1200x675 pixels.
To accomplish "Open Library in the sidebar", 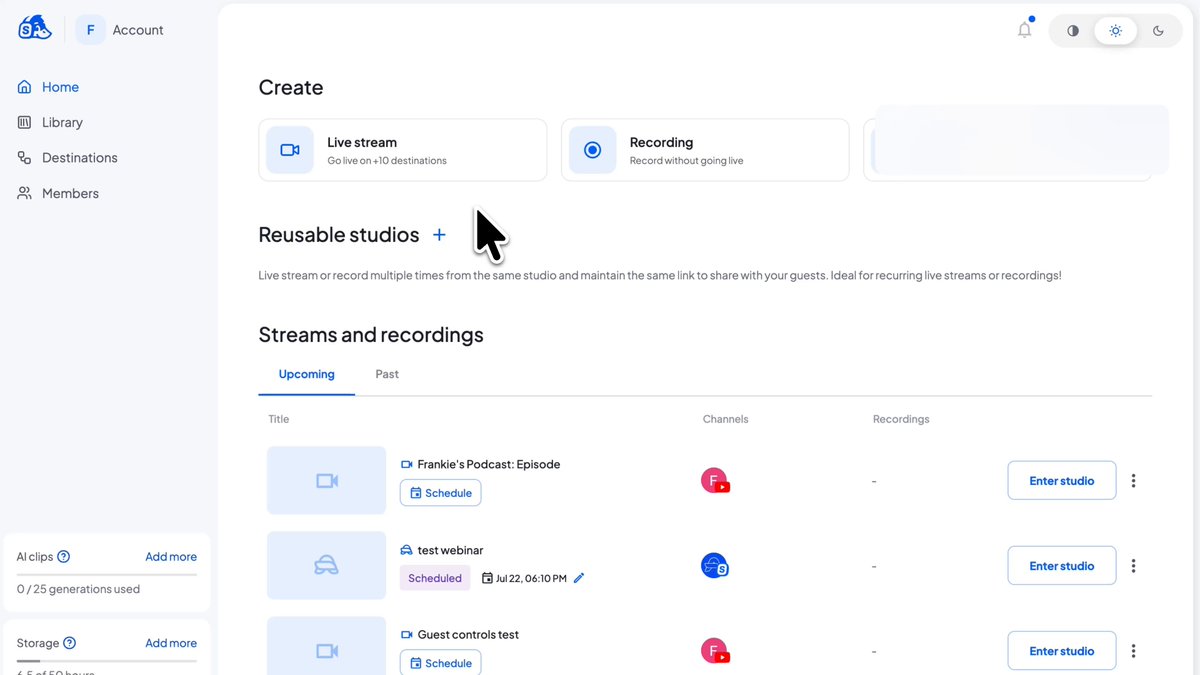I will coord(50,122).
